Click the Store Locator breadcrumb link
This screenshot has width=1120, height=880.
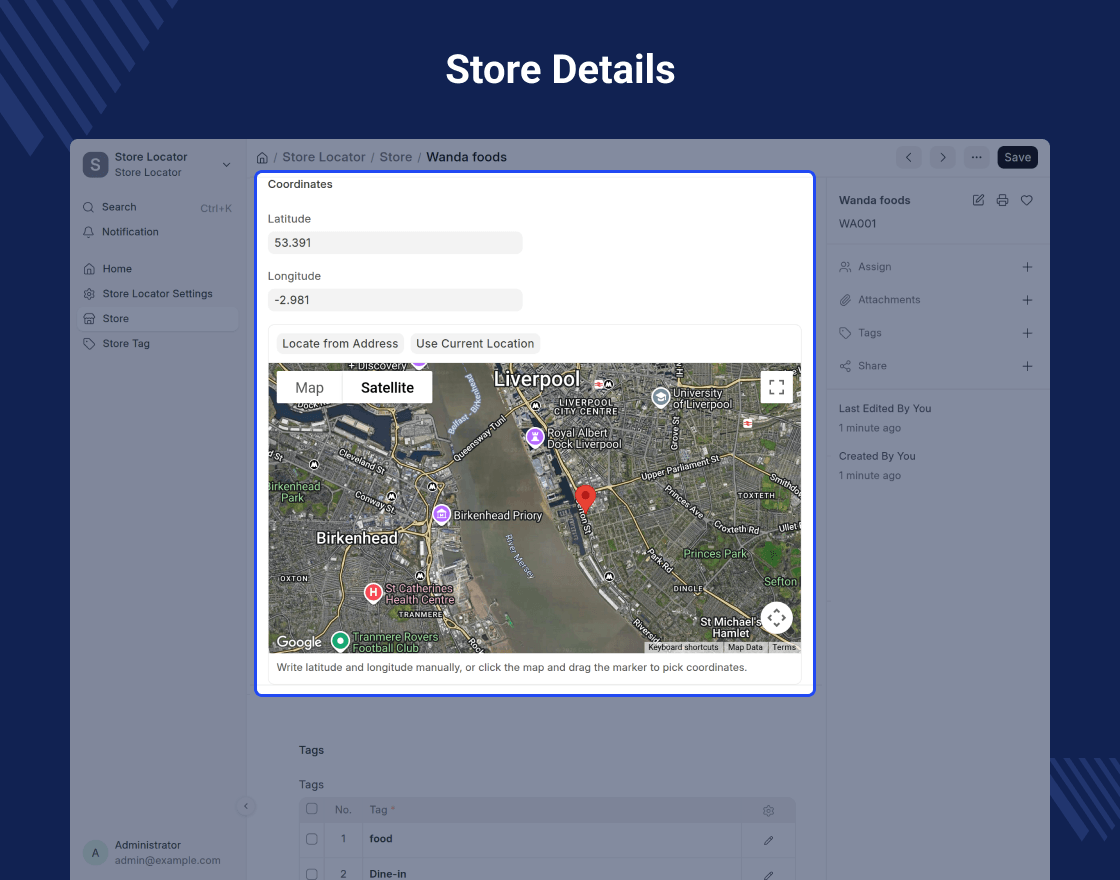324,157
